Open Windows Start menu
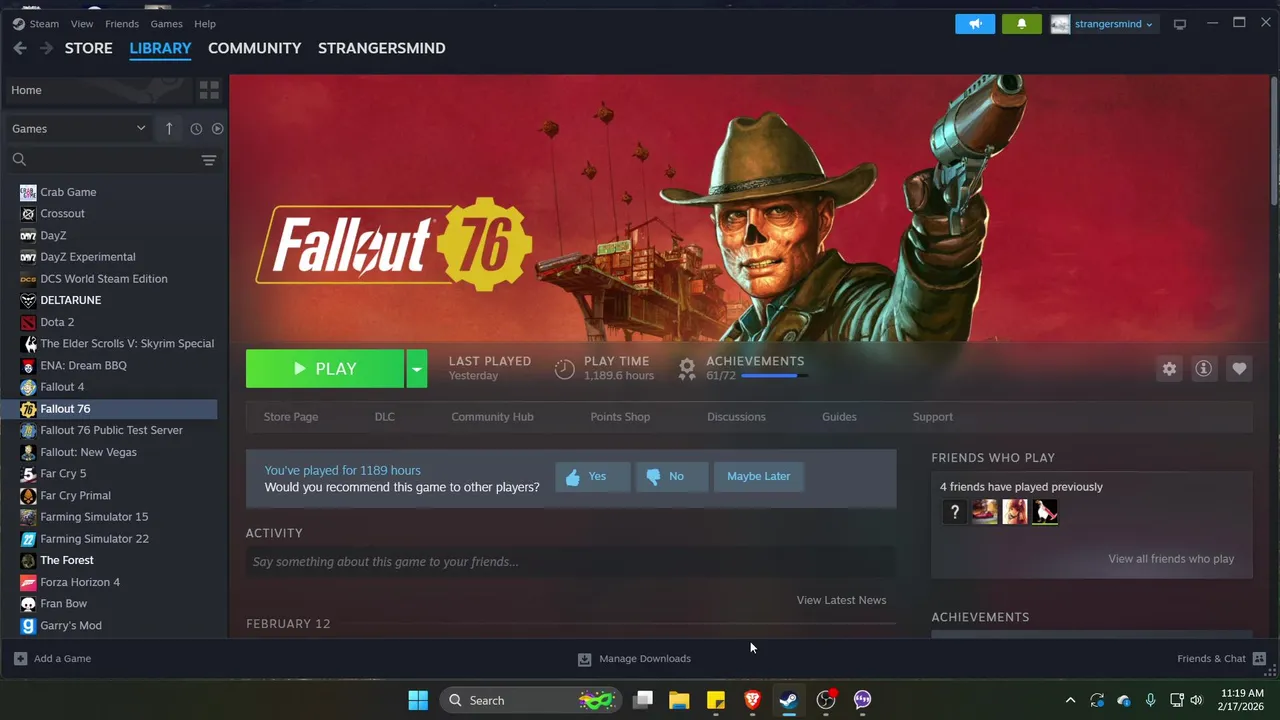 (x=418, y=700)
